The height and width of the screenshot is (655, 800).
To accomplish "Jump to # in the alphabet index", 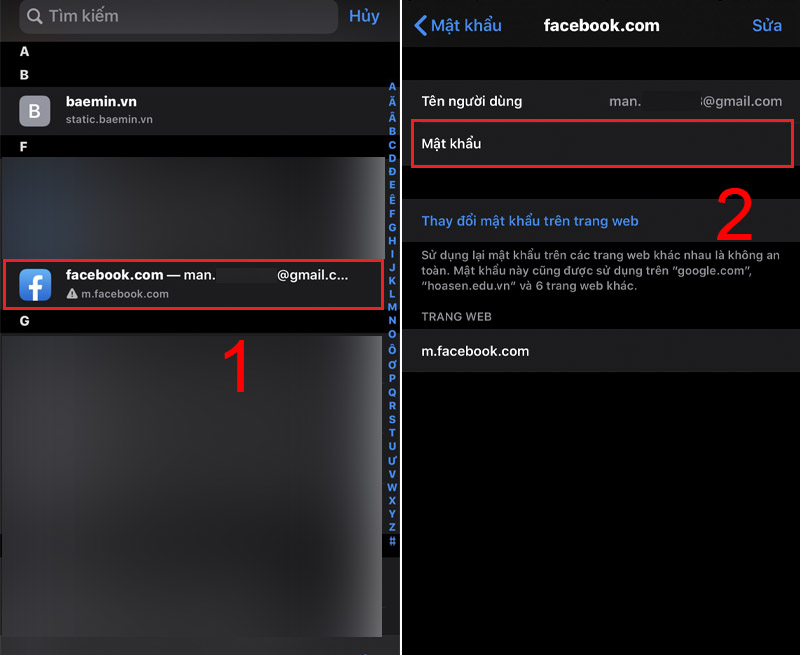I will [392, 541].
